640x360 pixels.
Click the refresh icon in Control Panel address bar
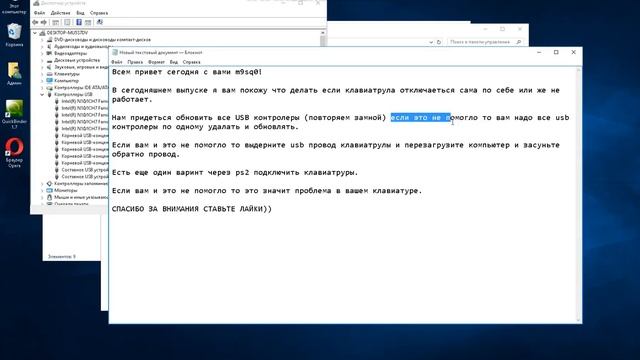point(439,42)
